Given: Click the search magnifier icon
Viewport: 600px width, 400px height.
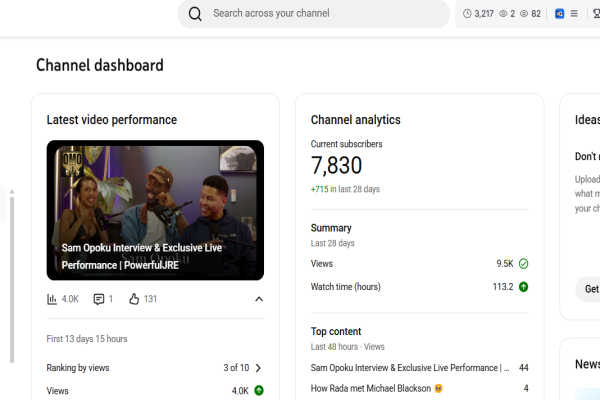Looking at the screenshot, I should [x=195, y=14].
